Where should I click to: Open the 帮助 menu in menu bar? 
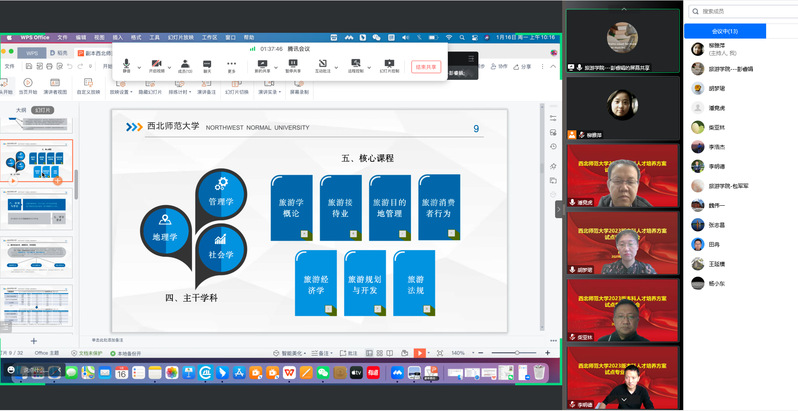[249, 37]
